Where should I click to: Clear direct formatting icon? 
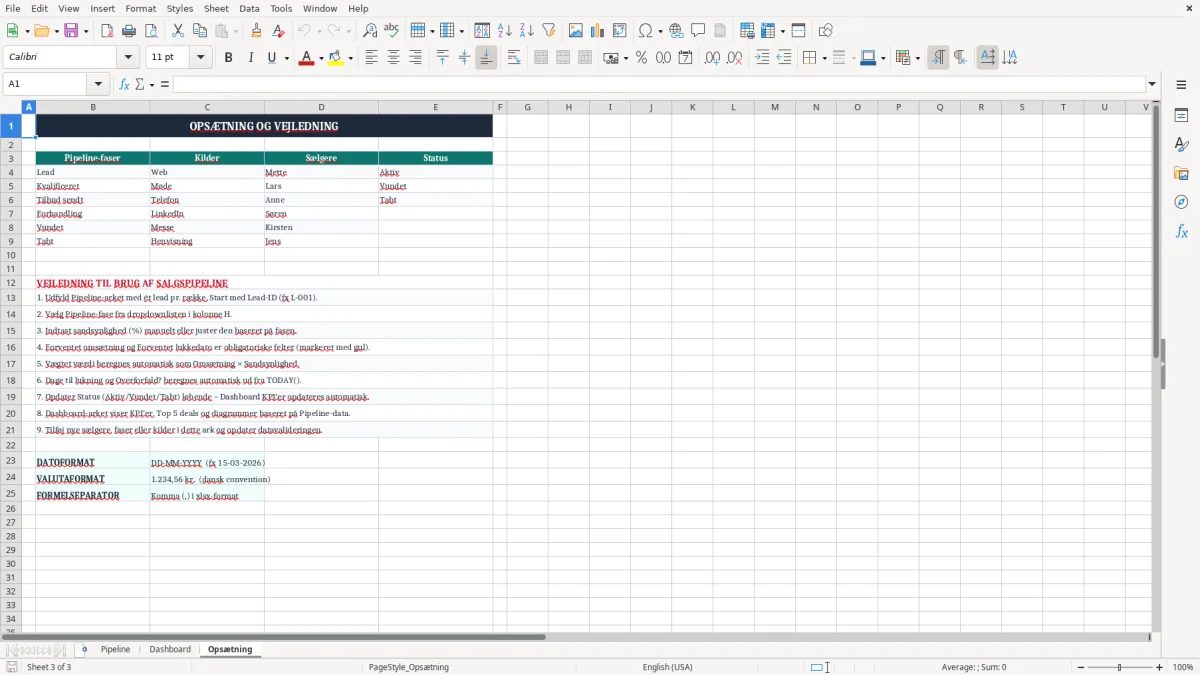(x=278, y=31)
